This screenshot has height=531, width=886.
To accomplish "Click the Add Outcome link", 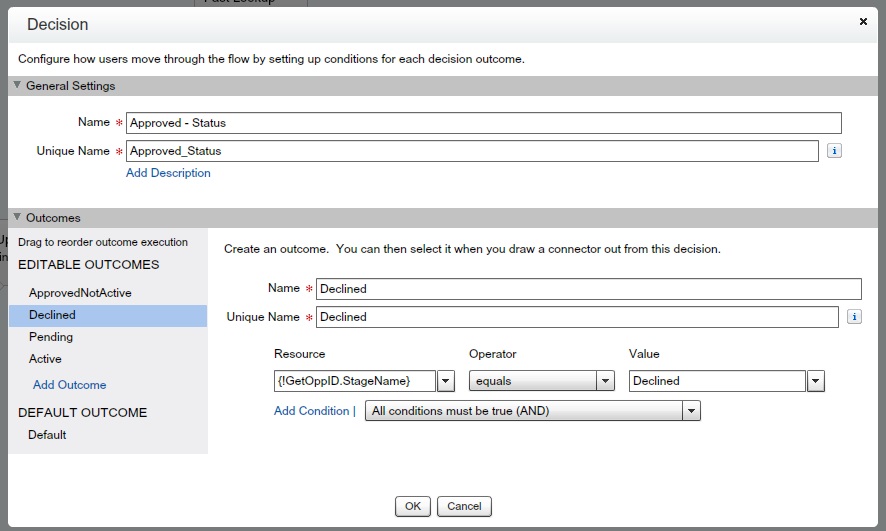I will tap(69, 385).
